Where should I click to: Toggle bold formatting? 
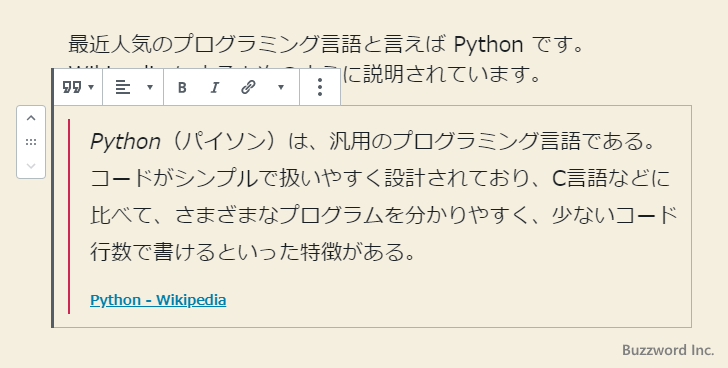[182, 87]
